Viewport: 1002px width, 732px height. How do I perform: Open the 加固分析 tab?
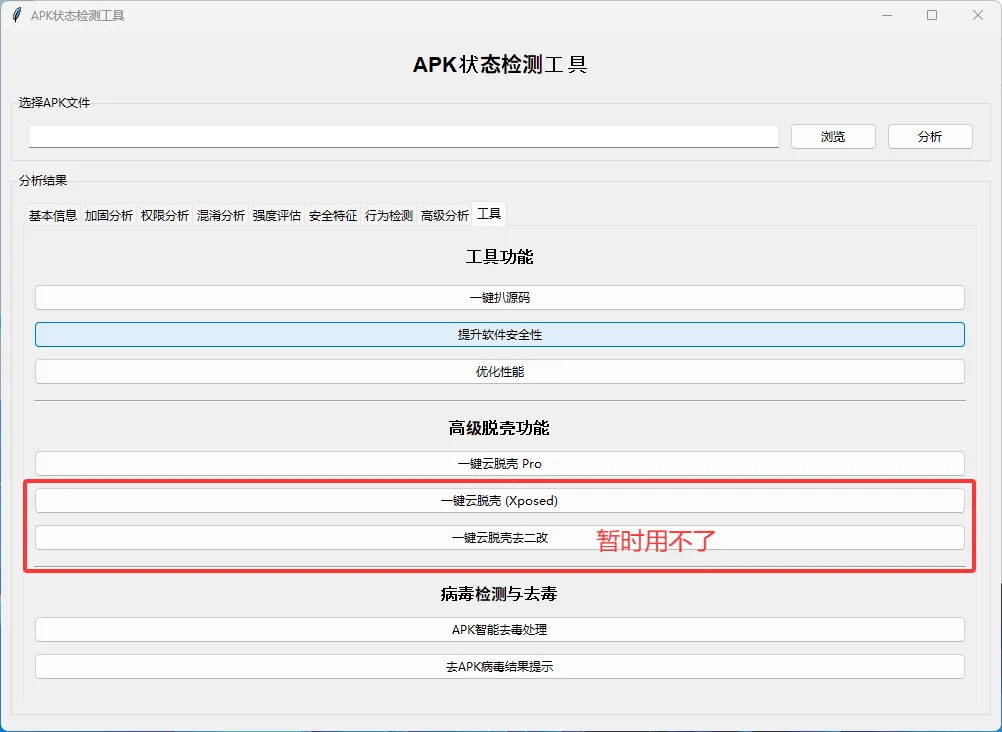point(110,213)
